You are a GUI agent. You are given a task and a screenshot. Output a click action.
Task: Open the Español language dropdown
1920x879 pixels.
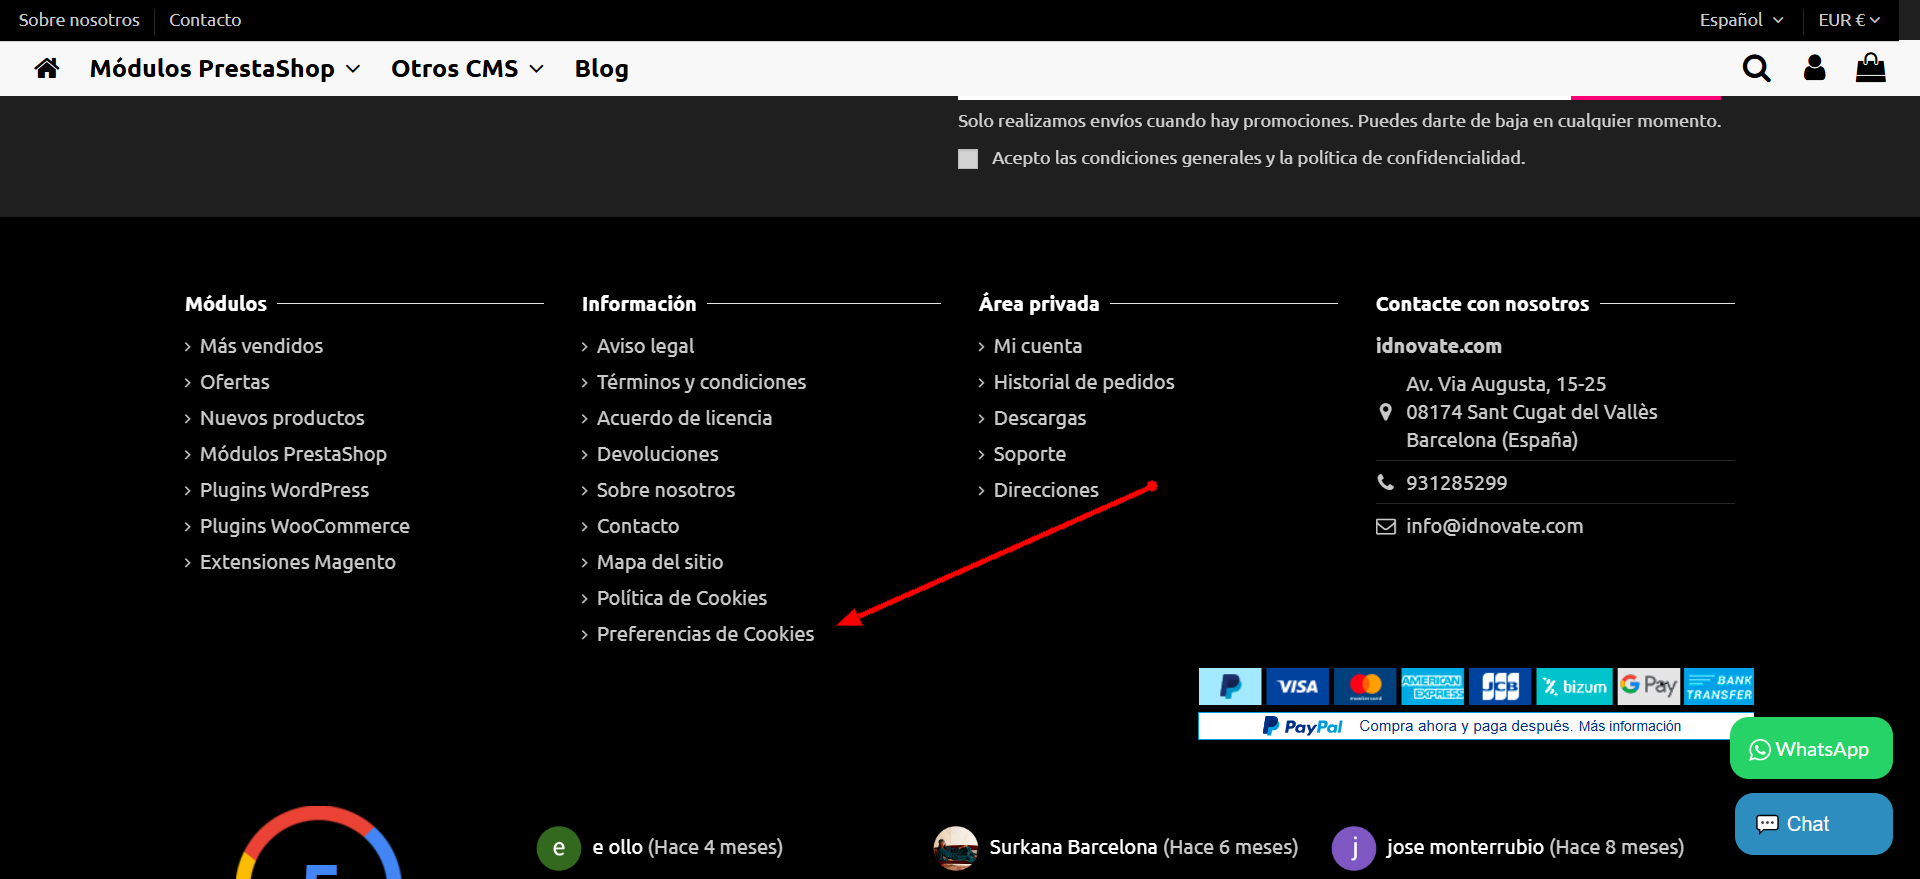pyautogui.click(x=1741, y=20)
